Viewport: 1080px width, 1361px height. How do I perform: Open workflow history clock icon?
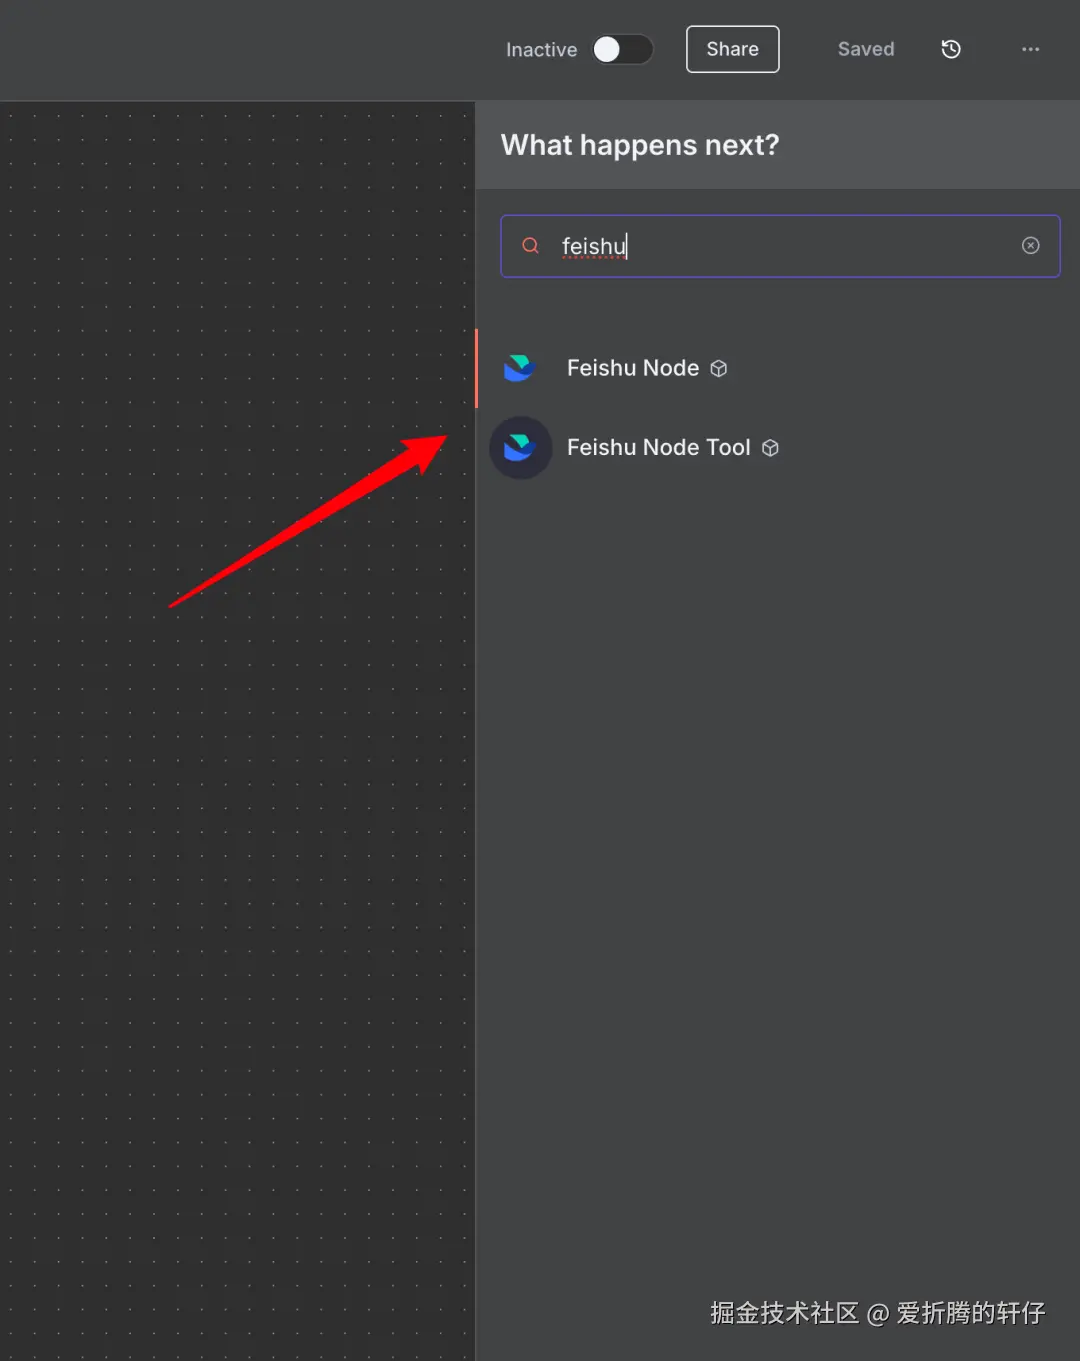(951, 49)
